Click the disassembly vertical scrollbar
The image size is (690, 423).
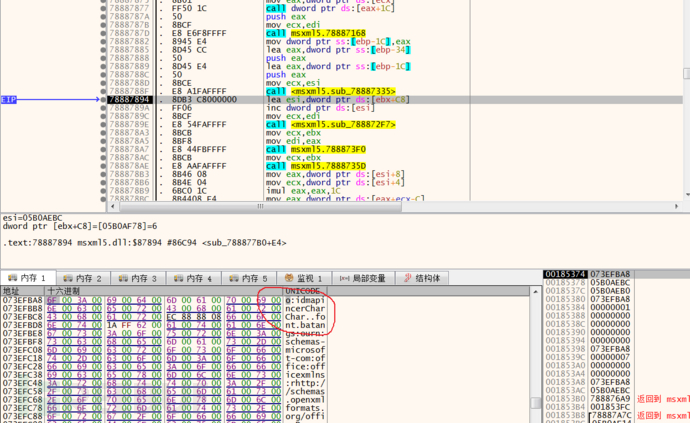pyautogui.click(x=685, y=100)
